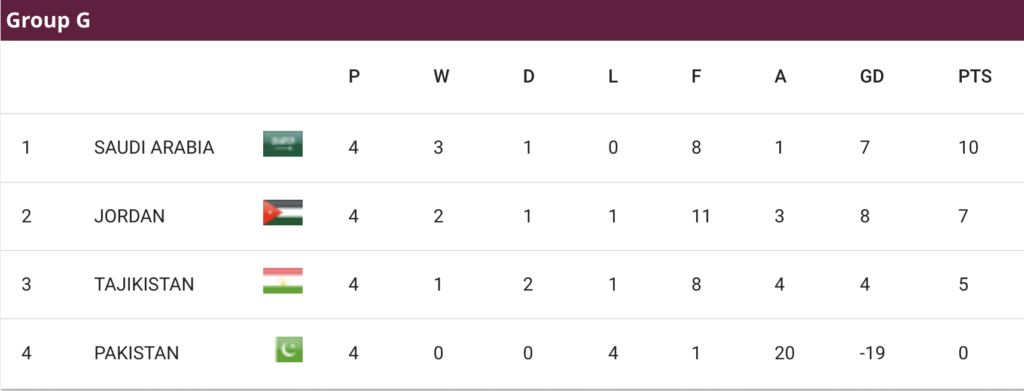Click Saudi Arabia's 10 points value
Viewport: 1024px width, 391px height.
[x=968, y=148]
